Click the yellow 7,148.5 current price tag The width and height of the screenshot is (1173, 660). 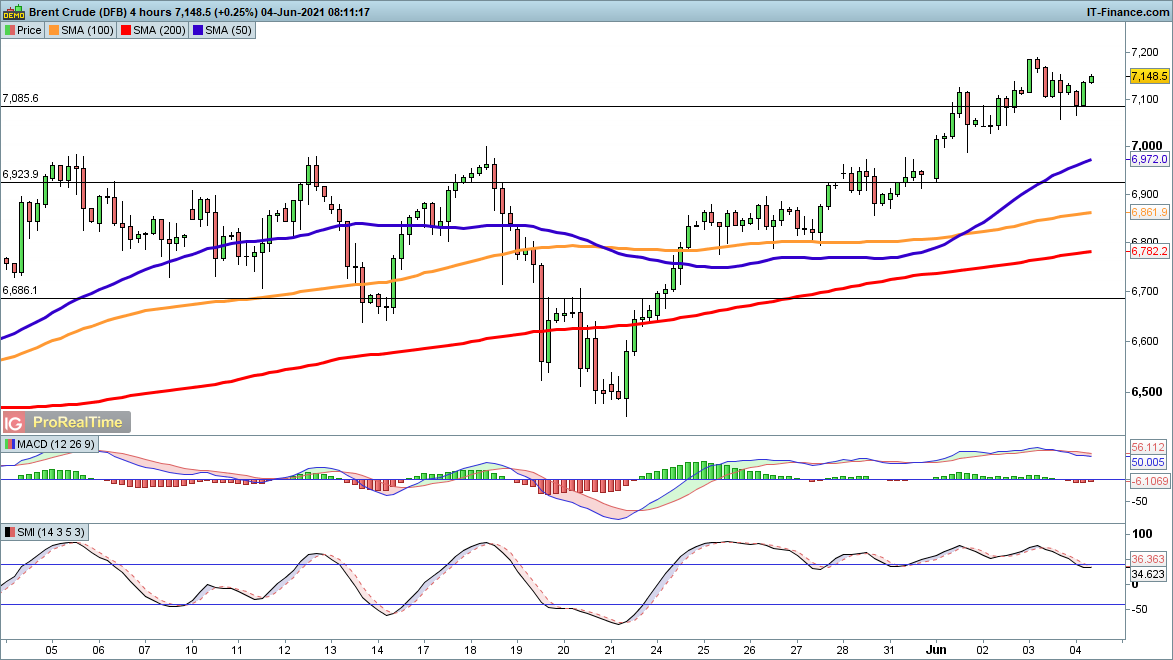click(1149, 77)
